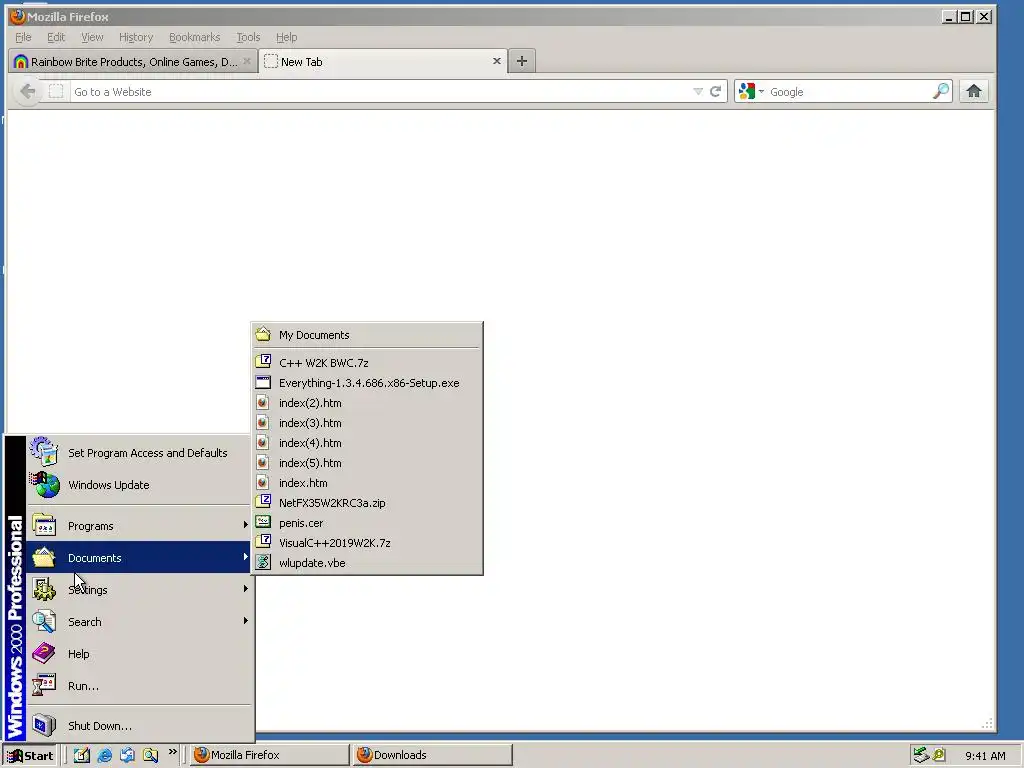Open Help from the Start menu
Viewport: 1024px width, 768px height.
point(138,654)
